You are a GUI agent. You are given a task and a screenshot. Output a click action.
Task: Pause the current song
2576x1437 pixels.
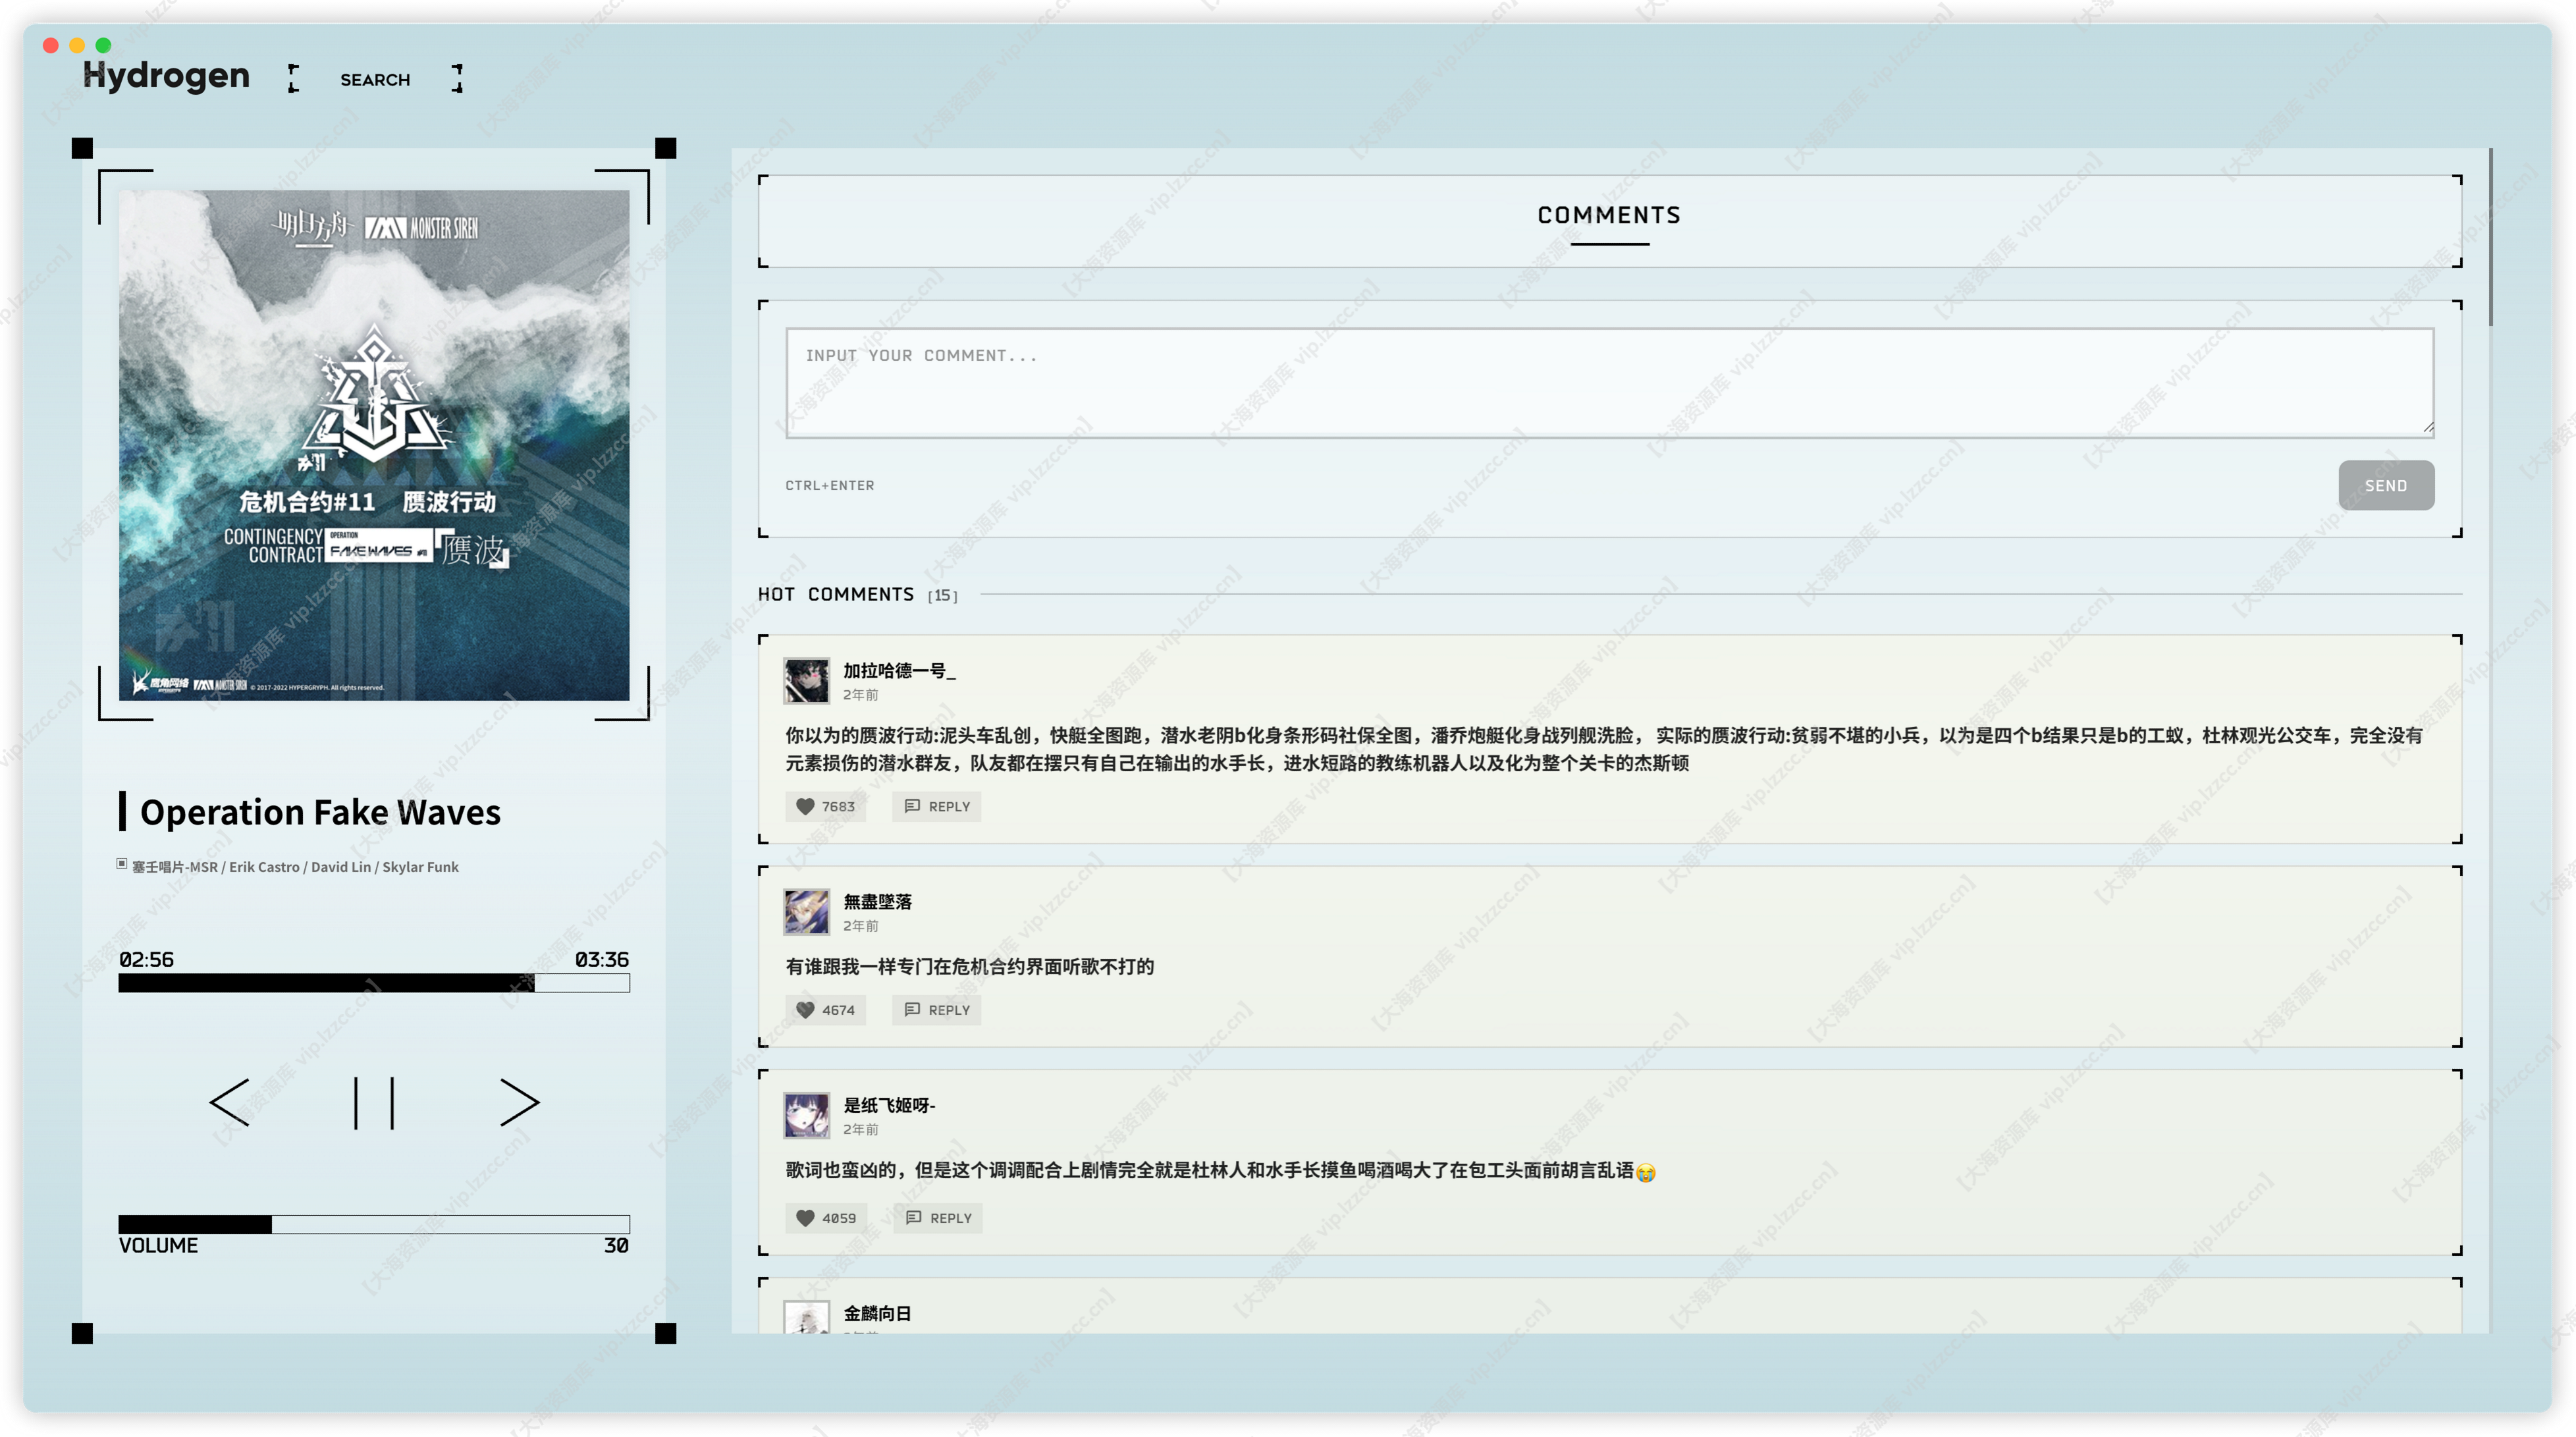(x=374, y=1103)
